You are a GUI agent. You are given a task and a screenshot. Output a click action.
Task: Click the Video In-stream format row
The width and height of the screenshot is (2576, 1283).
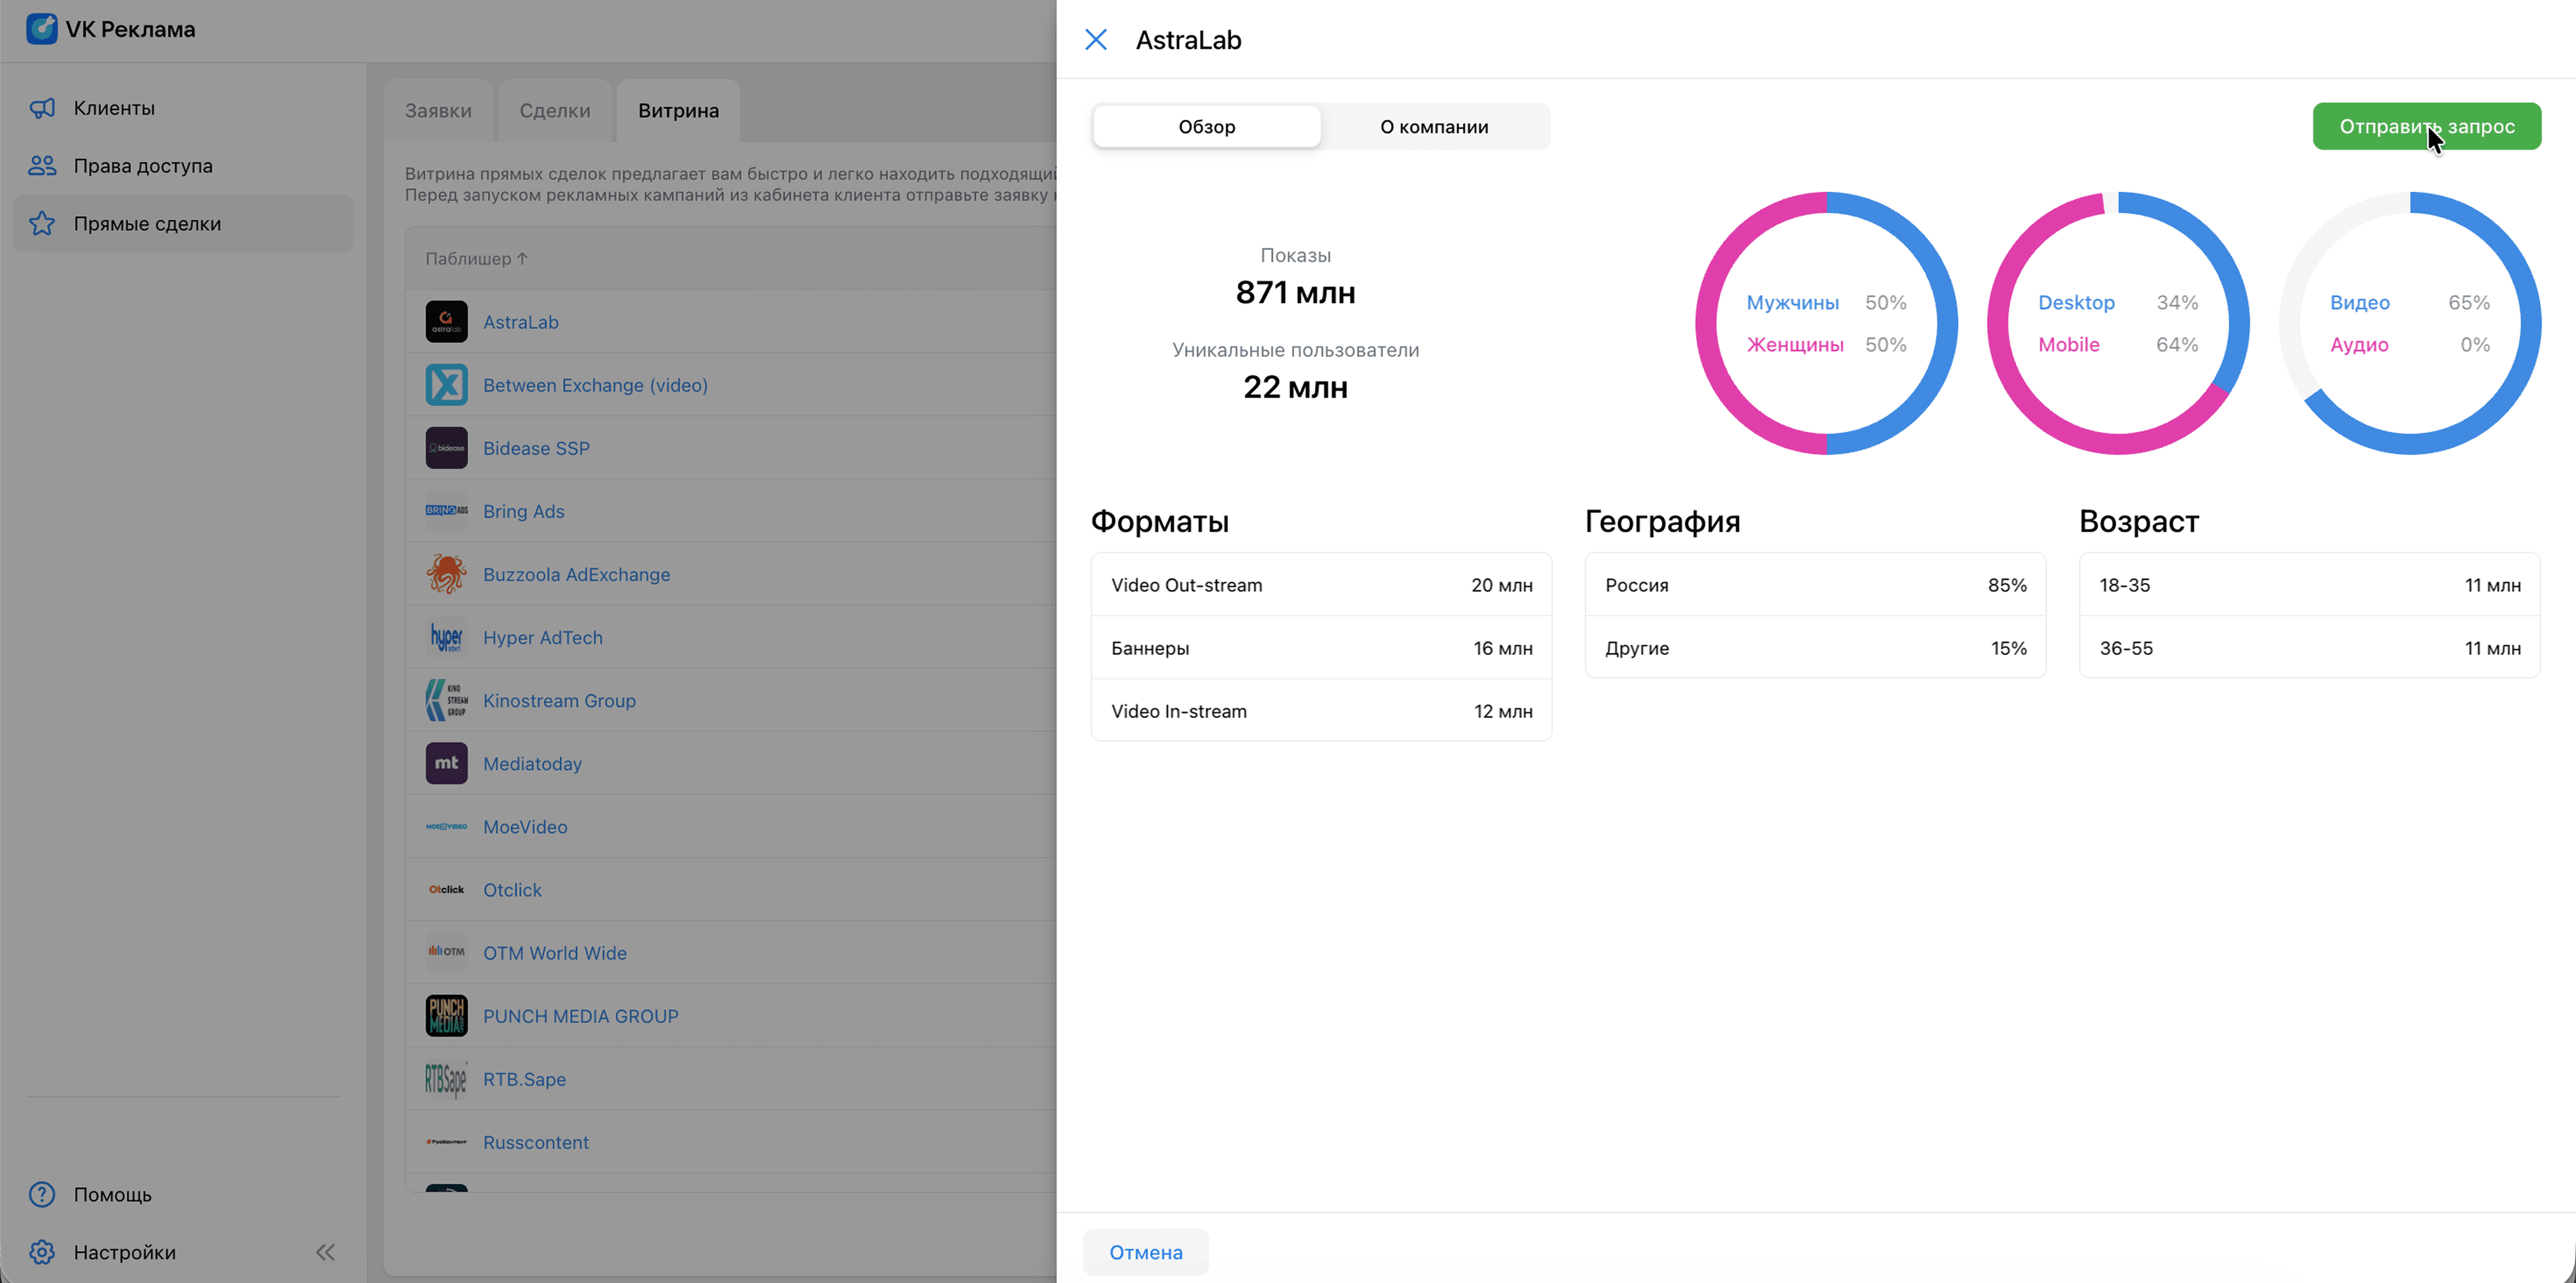click(x=1321, y=711)
